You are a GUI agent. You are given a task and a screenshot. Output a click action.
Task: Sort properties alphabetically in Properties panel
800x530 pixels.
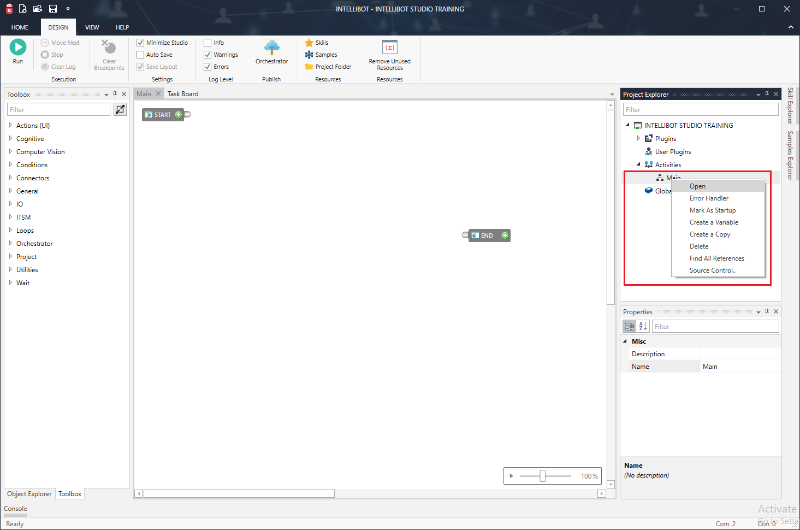643,326
